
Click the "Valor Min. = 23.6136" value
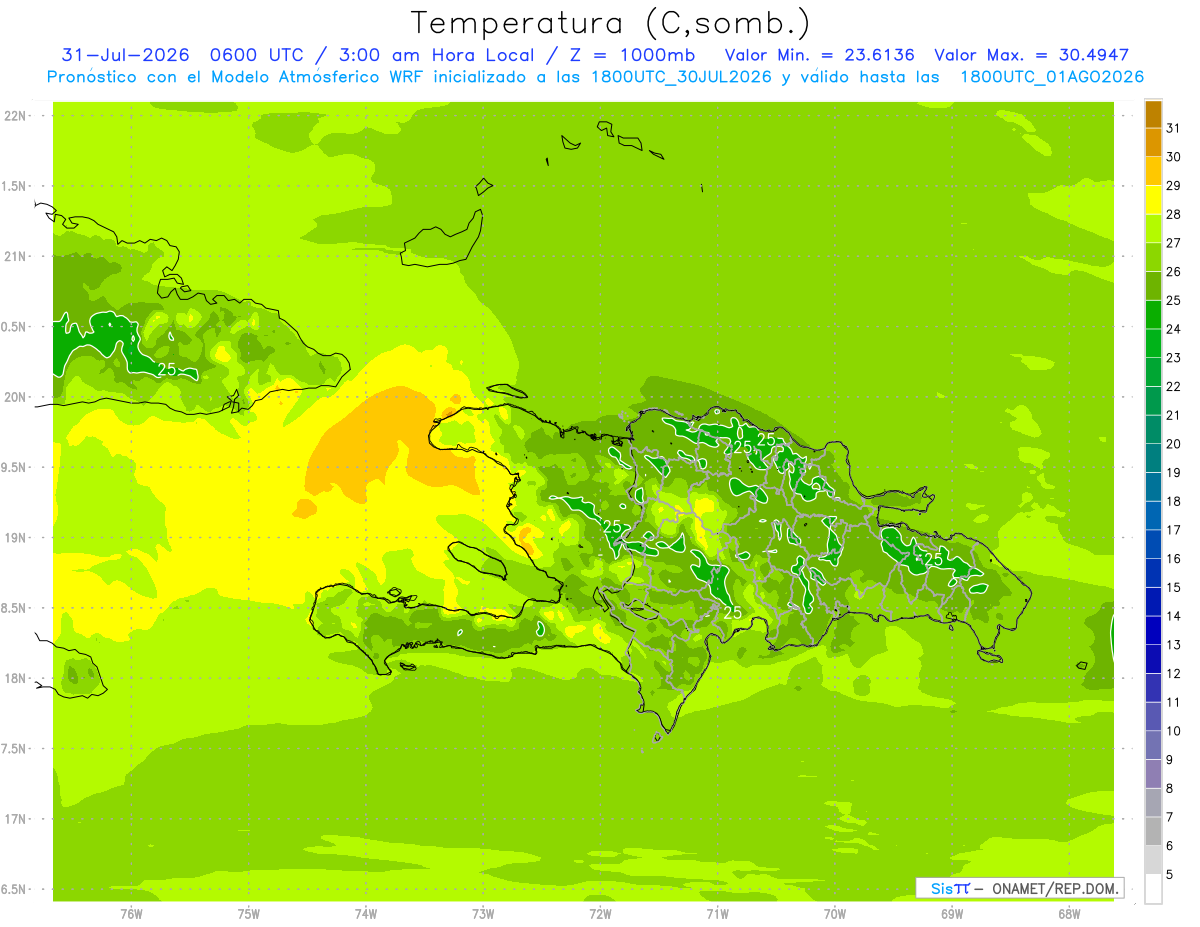pyautogui.click(x=819, y=55)
